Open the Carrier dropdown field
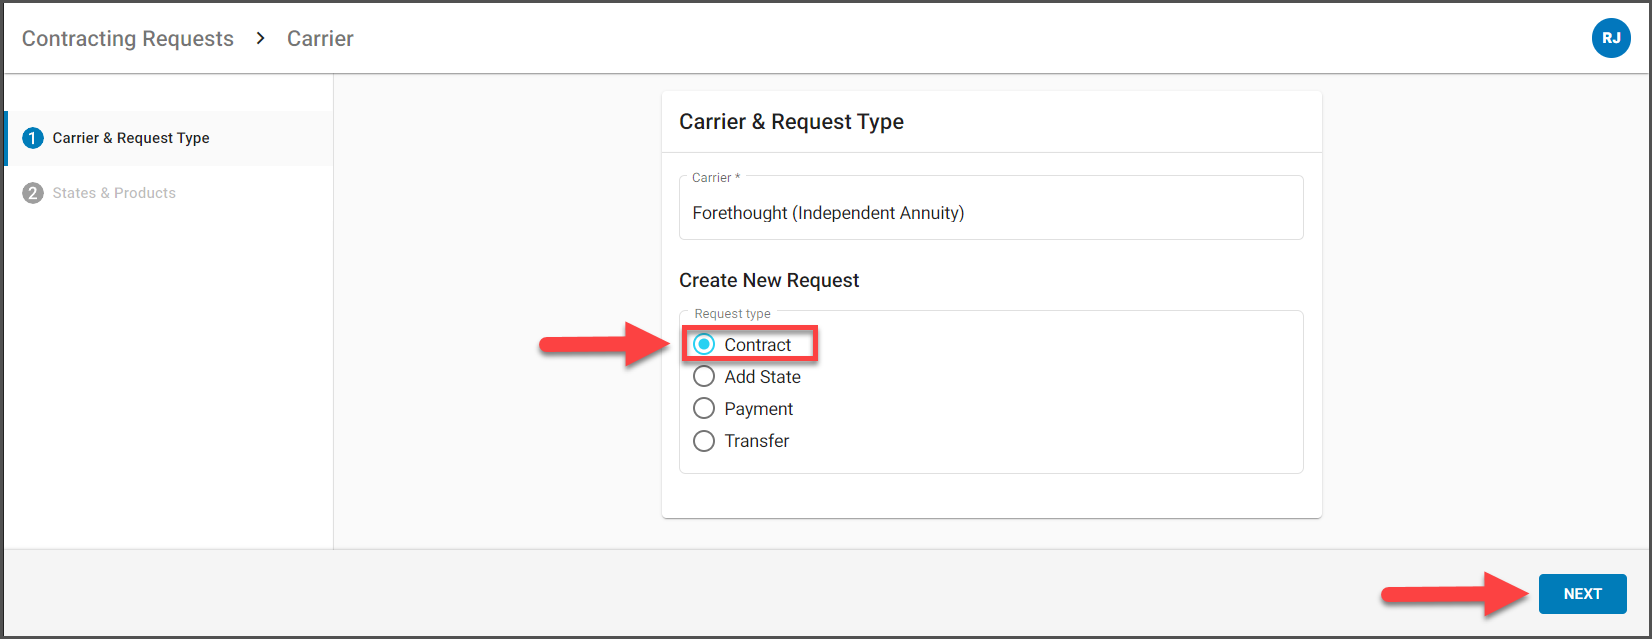 (x=991, y=208)
